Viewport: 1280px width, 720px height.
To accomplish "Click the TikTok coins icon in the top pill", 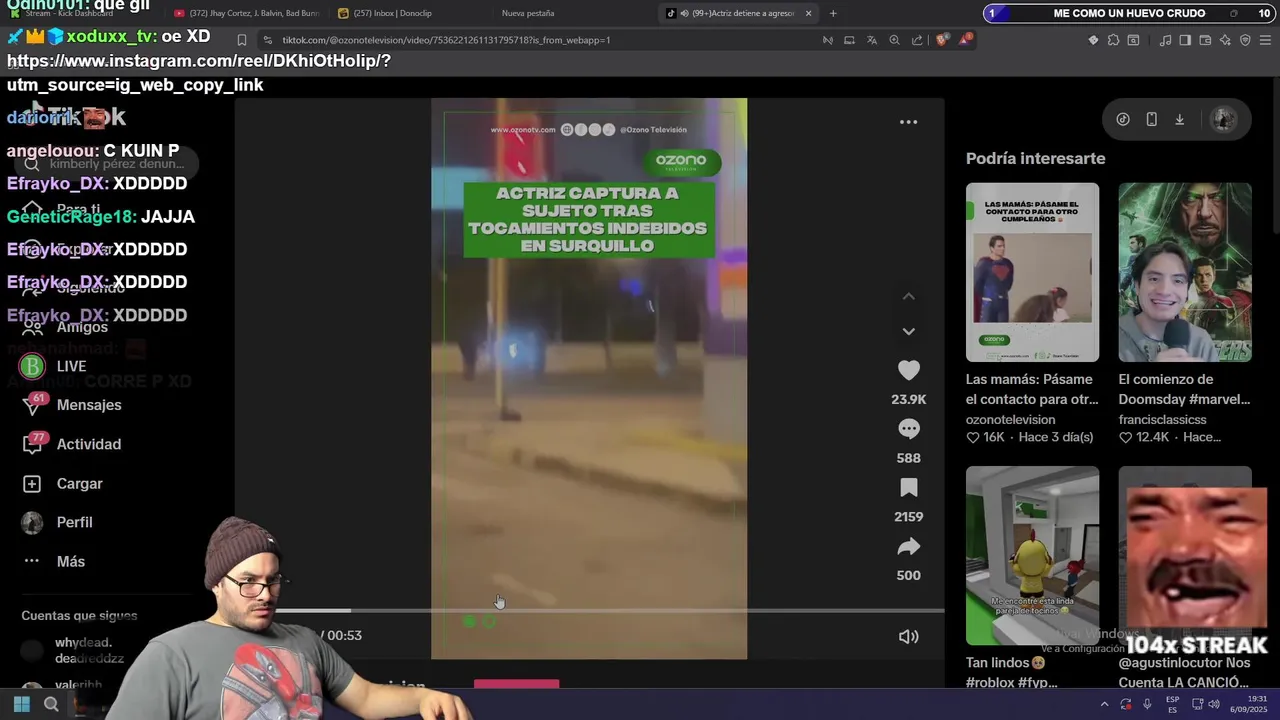I will [x=1123, y=119].
